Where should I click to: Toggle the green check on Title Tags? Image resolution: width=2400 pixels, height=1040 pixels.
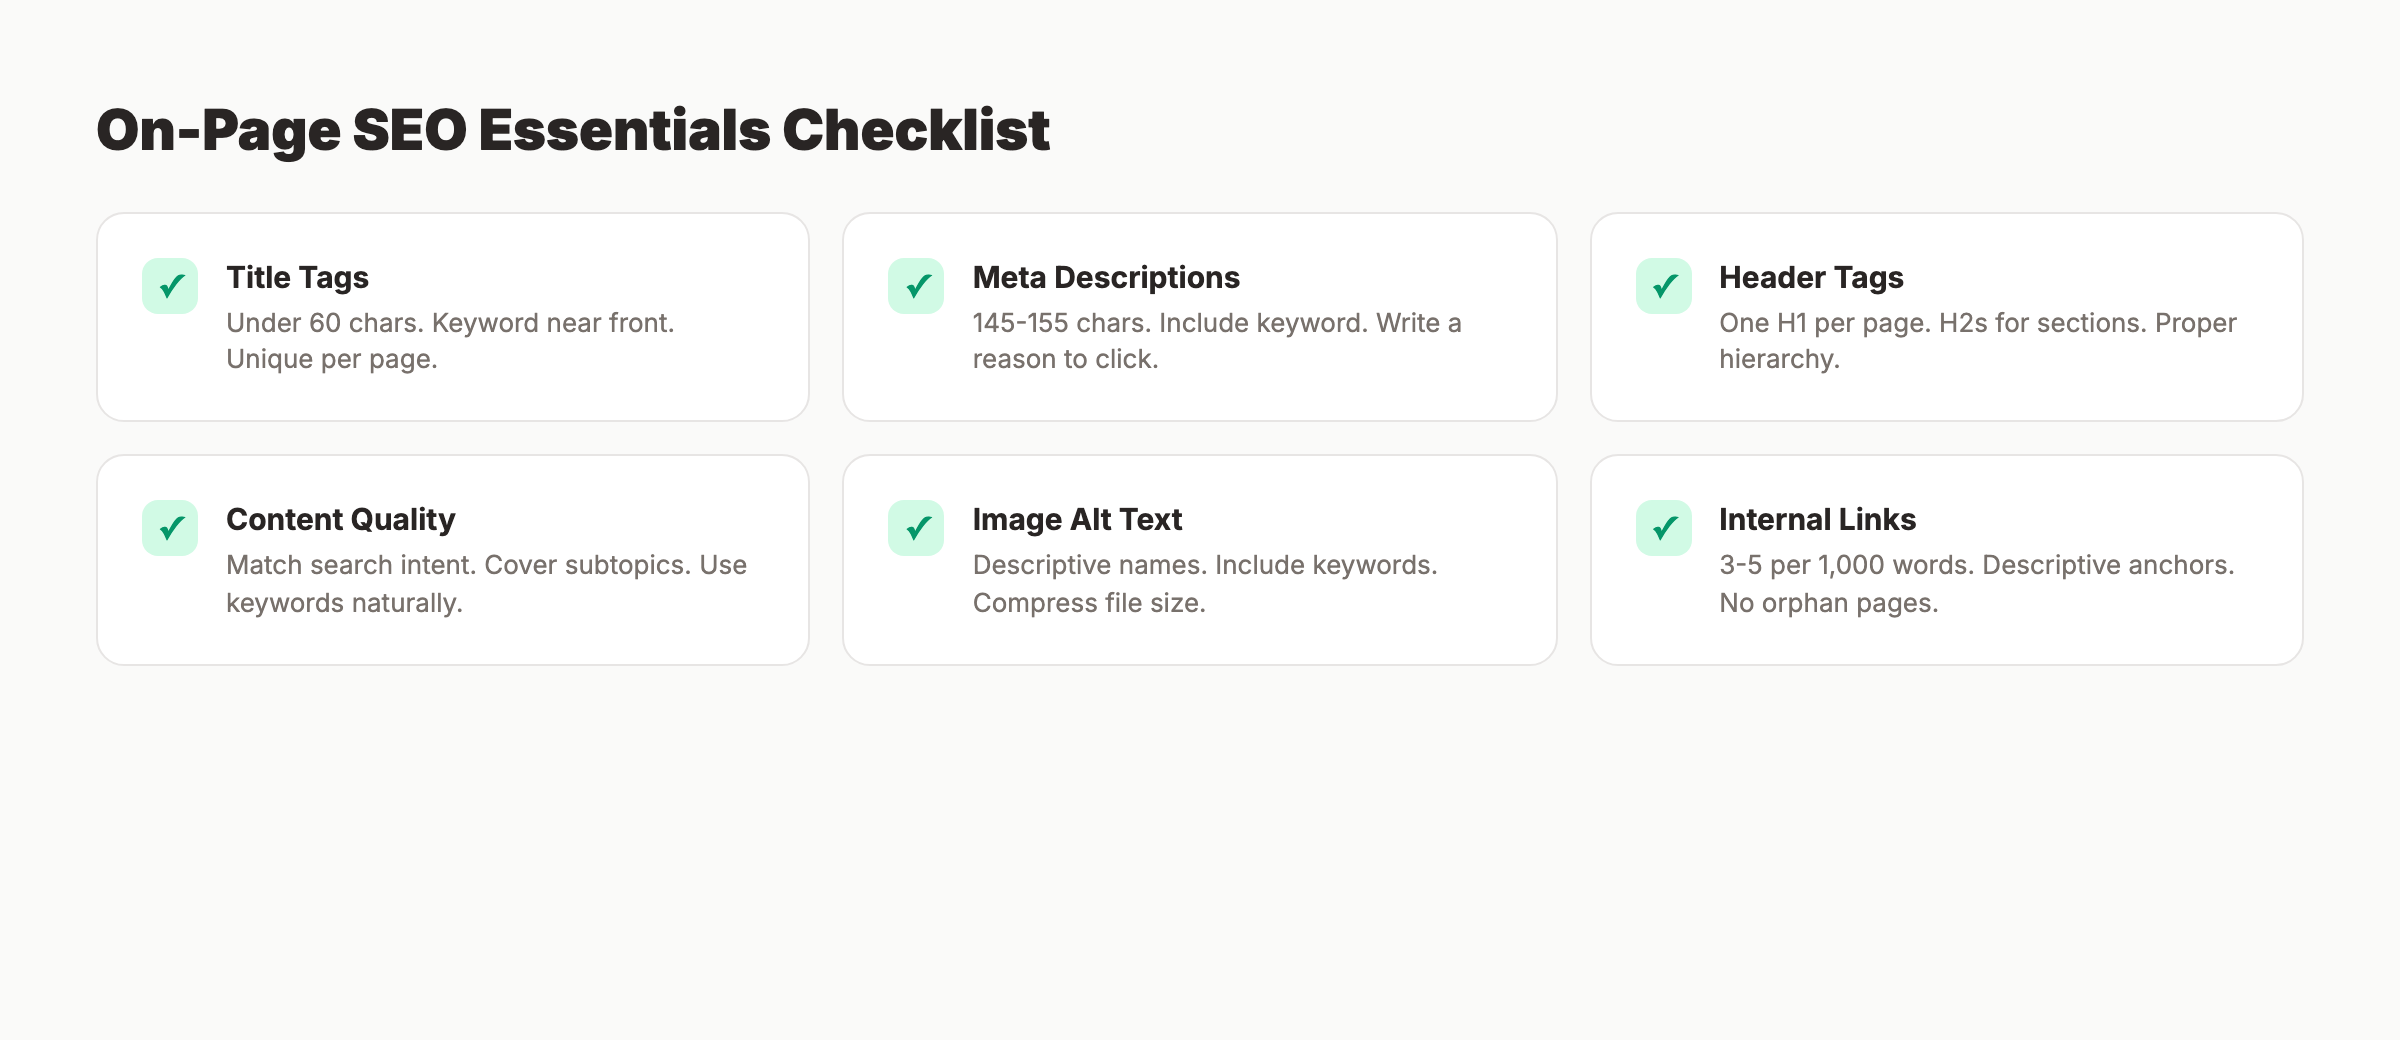170,287
